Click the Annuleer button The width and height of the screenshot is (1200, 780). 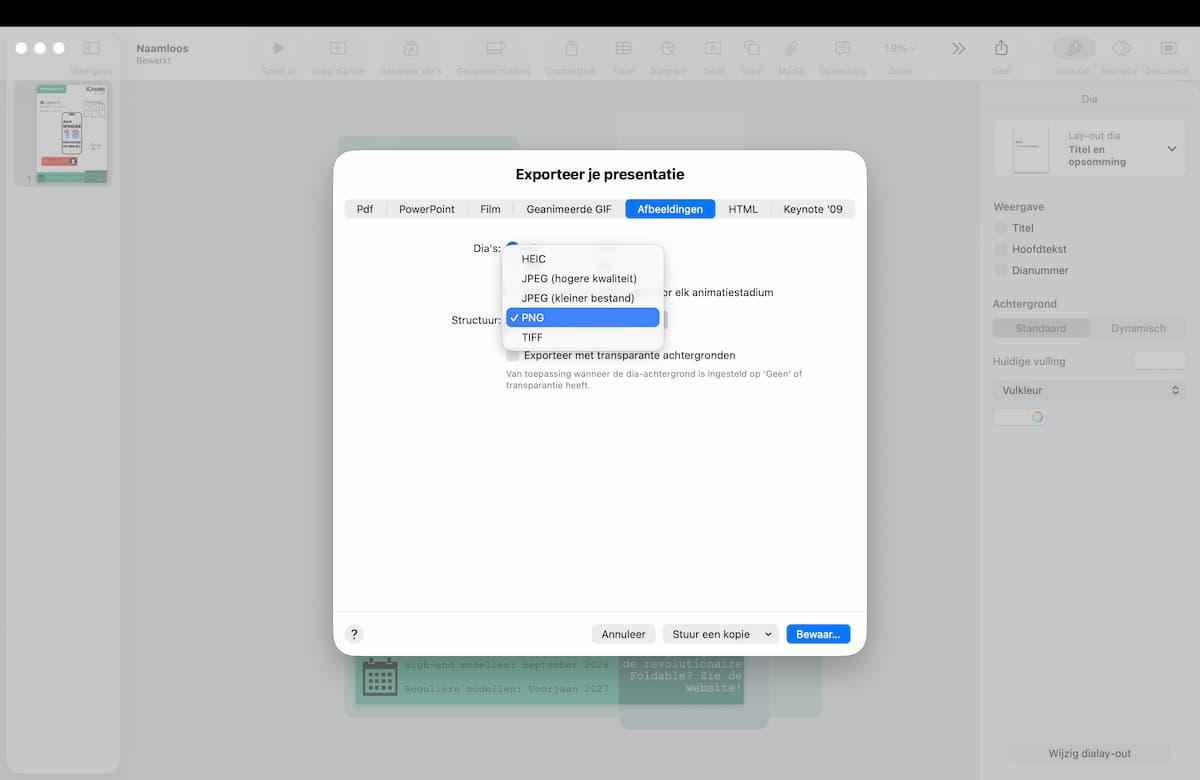tap(624, 634)
